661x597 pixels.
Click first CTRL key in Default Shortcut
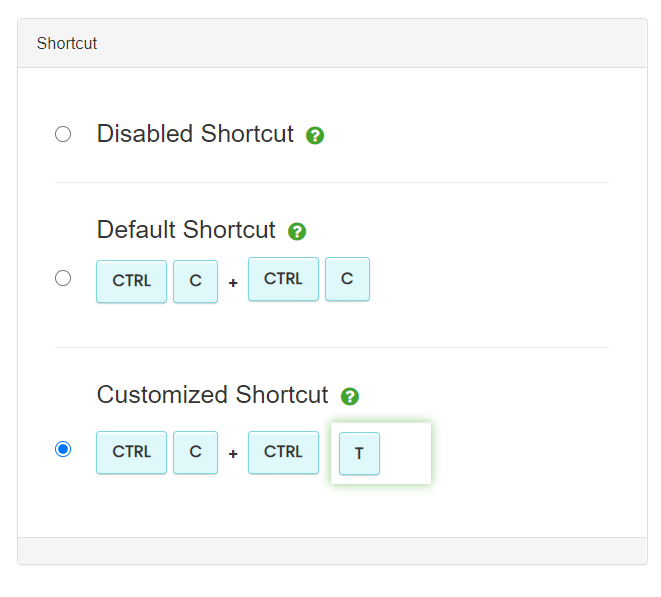pos(132,281)
